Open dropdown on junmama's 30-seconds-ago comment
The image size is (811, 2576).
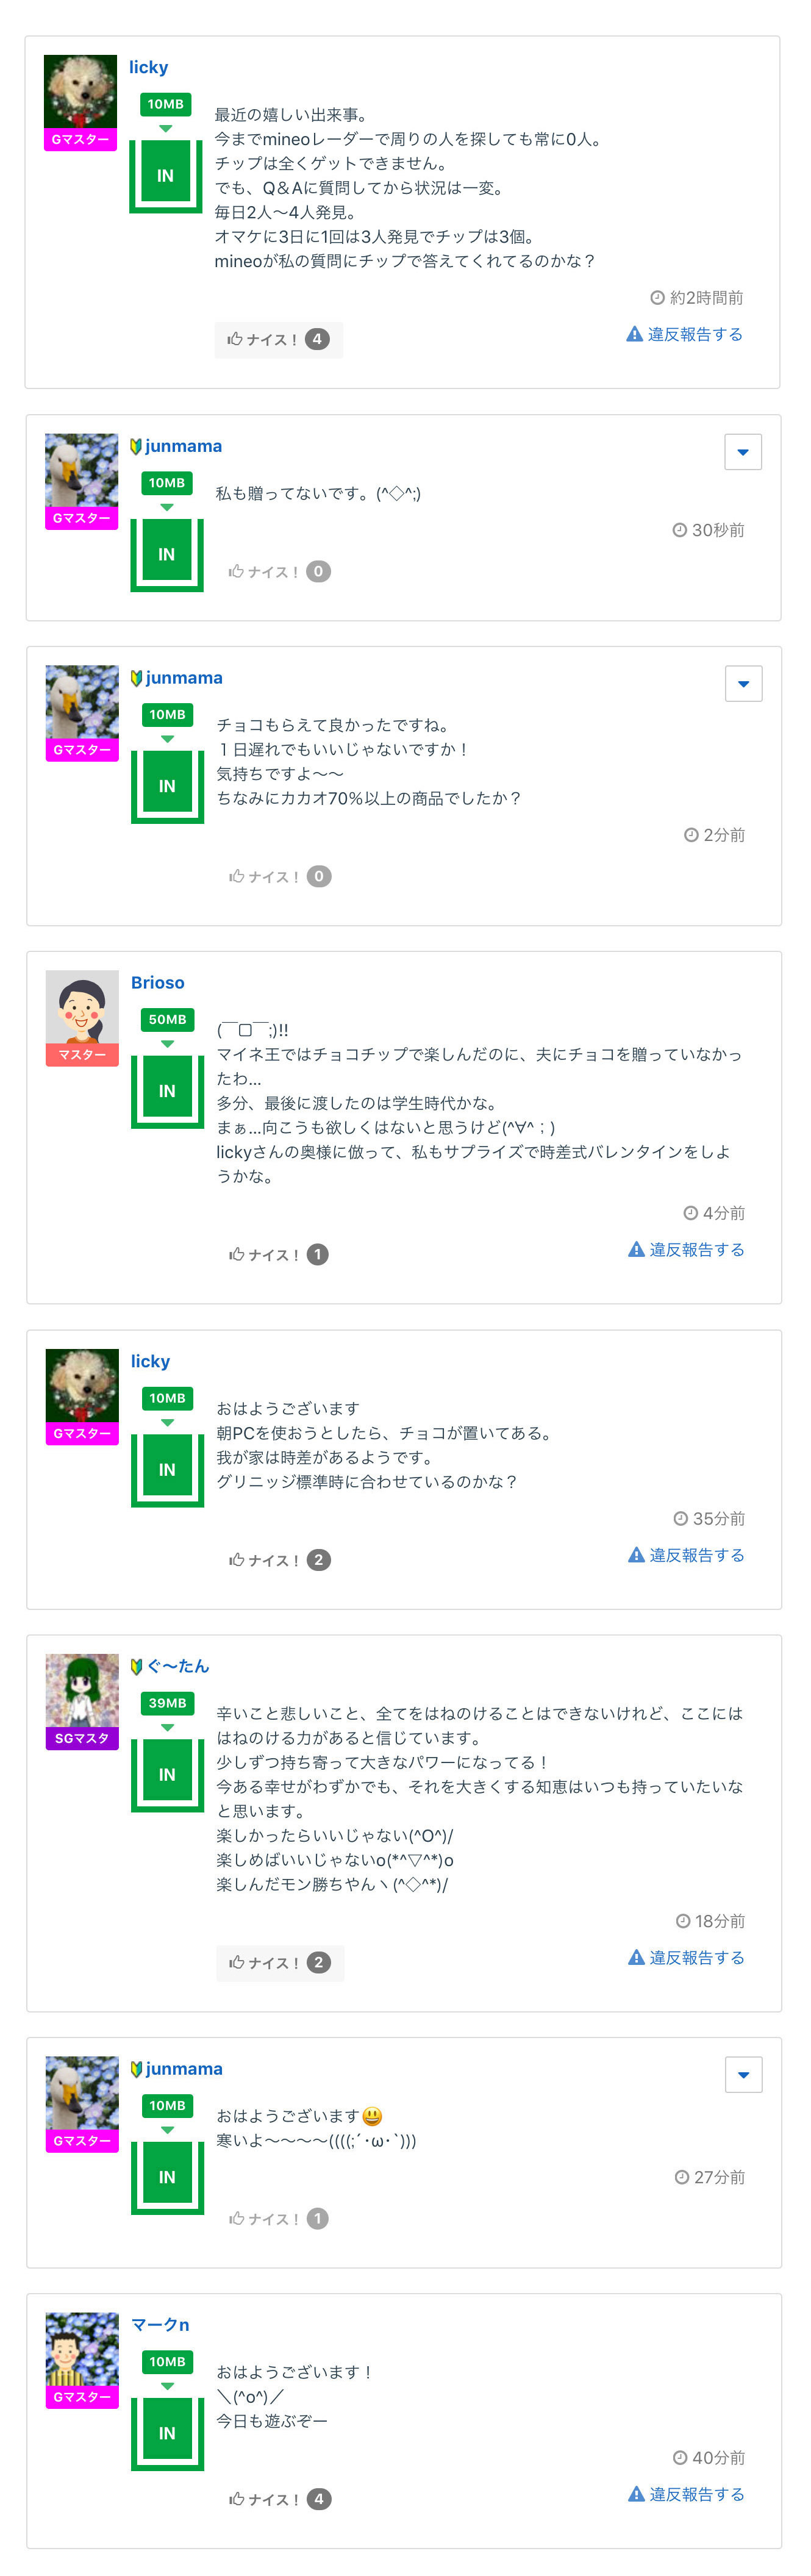click(x=742, y=452)
